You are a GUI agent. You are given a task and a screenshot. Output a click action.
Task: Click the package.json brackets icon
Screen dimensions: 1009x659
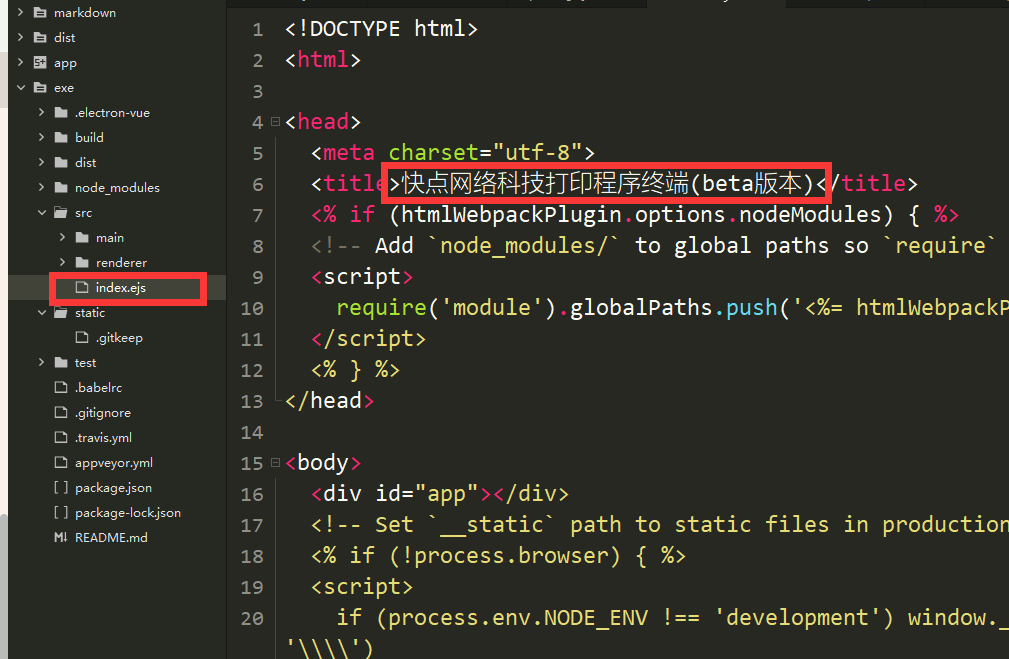(x=60, y=488)
